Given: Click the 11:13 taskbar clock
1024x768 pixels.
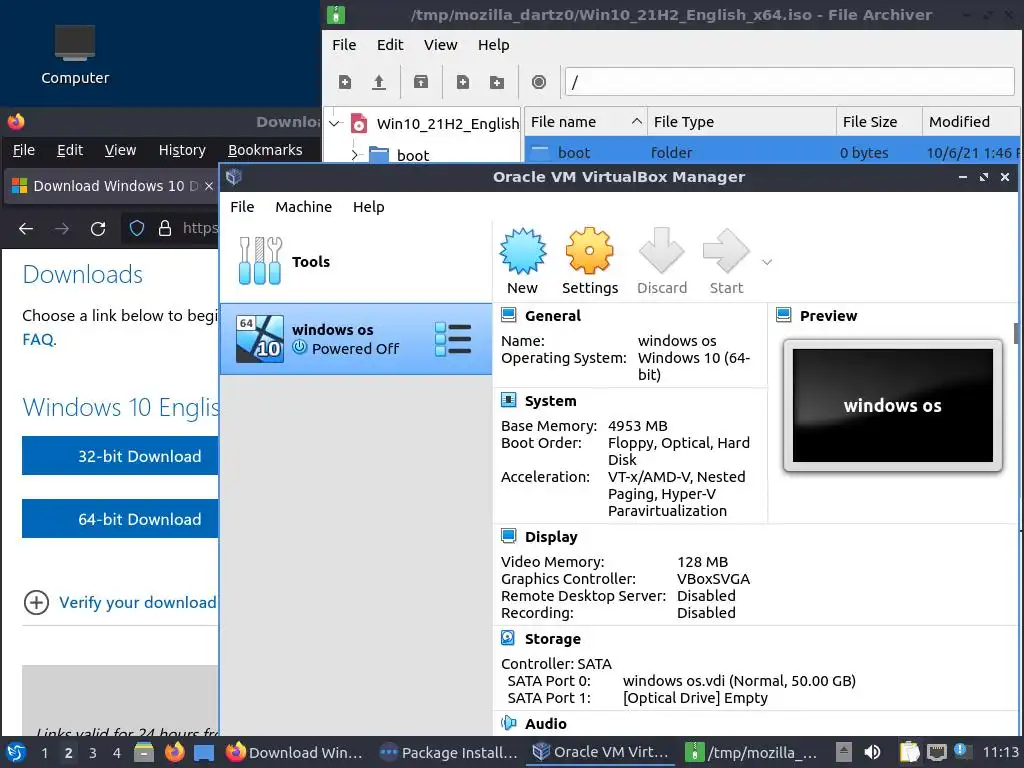Looking at the screenshot, I should [1000, 752].
